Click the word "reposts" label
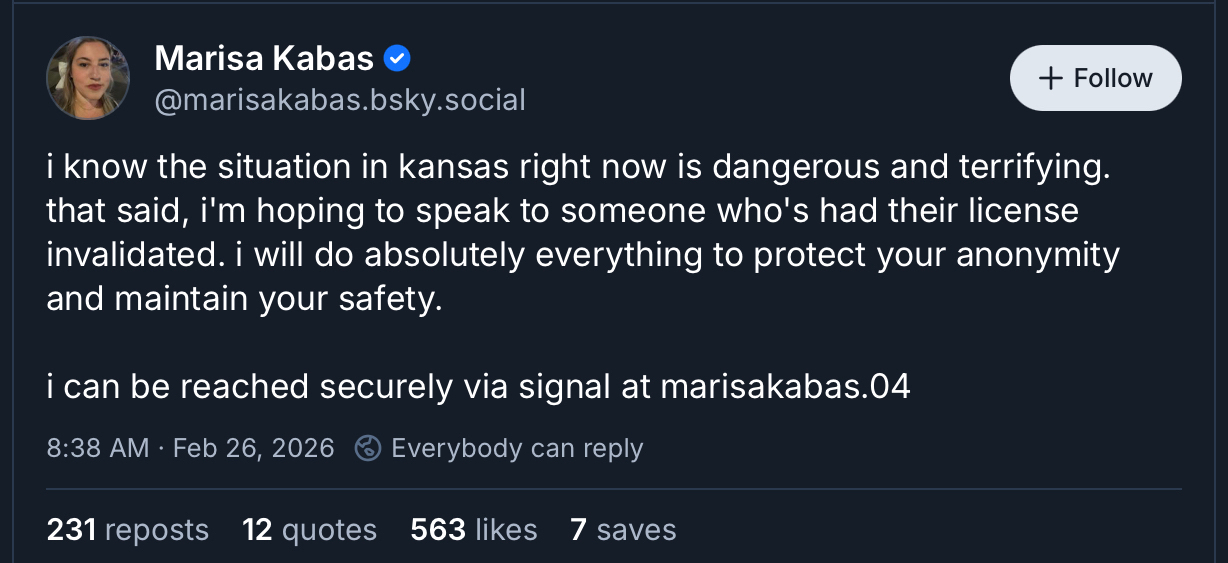The width and height of the screenshot is (1228, 563). point(156,529)
